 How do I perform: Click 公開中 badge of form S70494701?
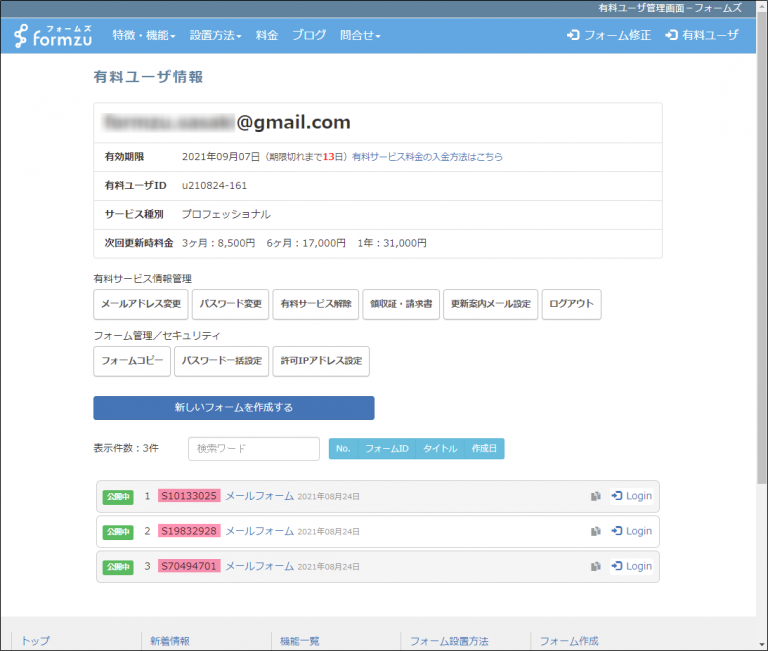tap(118, 567)
